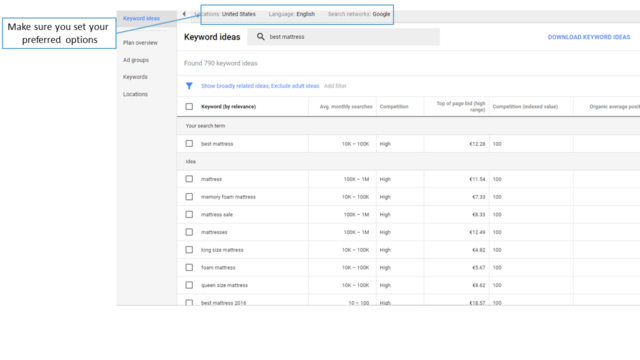
Task: Change the Locations: United States setting
Action: pos(225,14)
